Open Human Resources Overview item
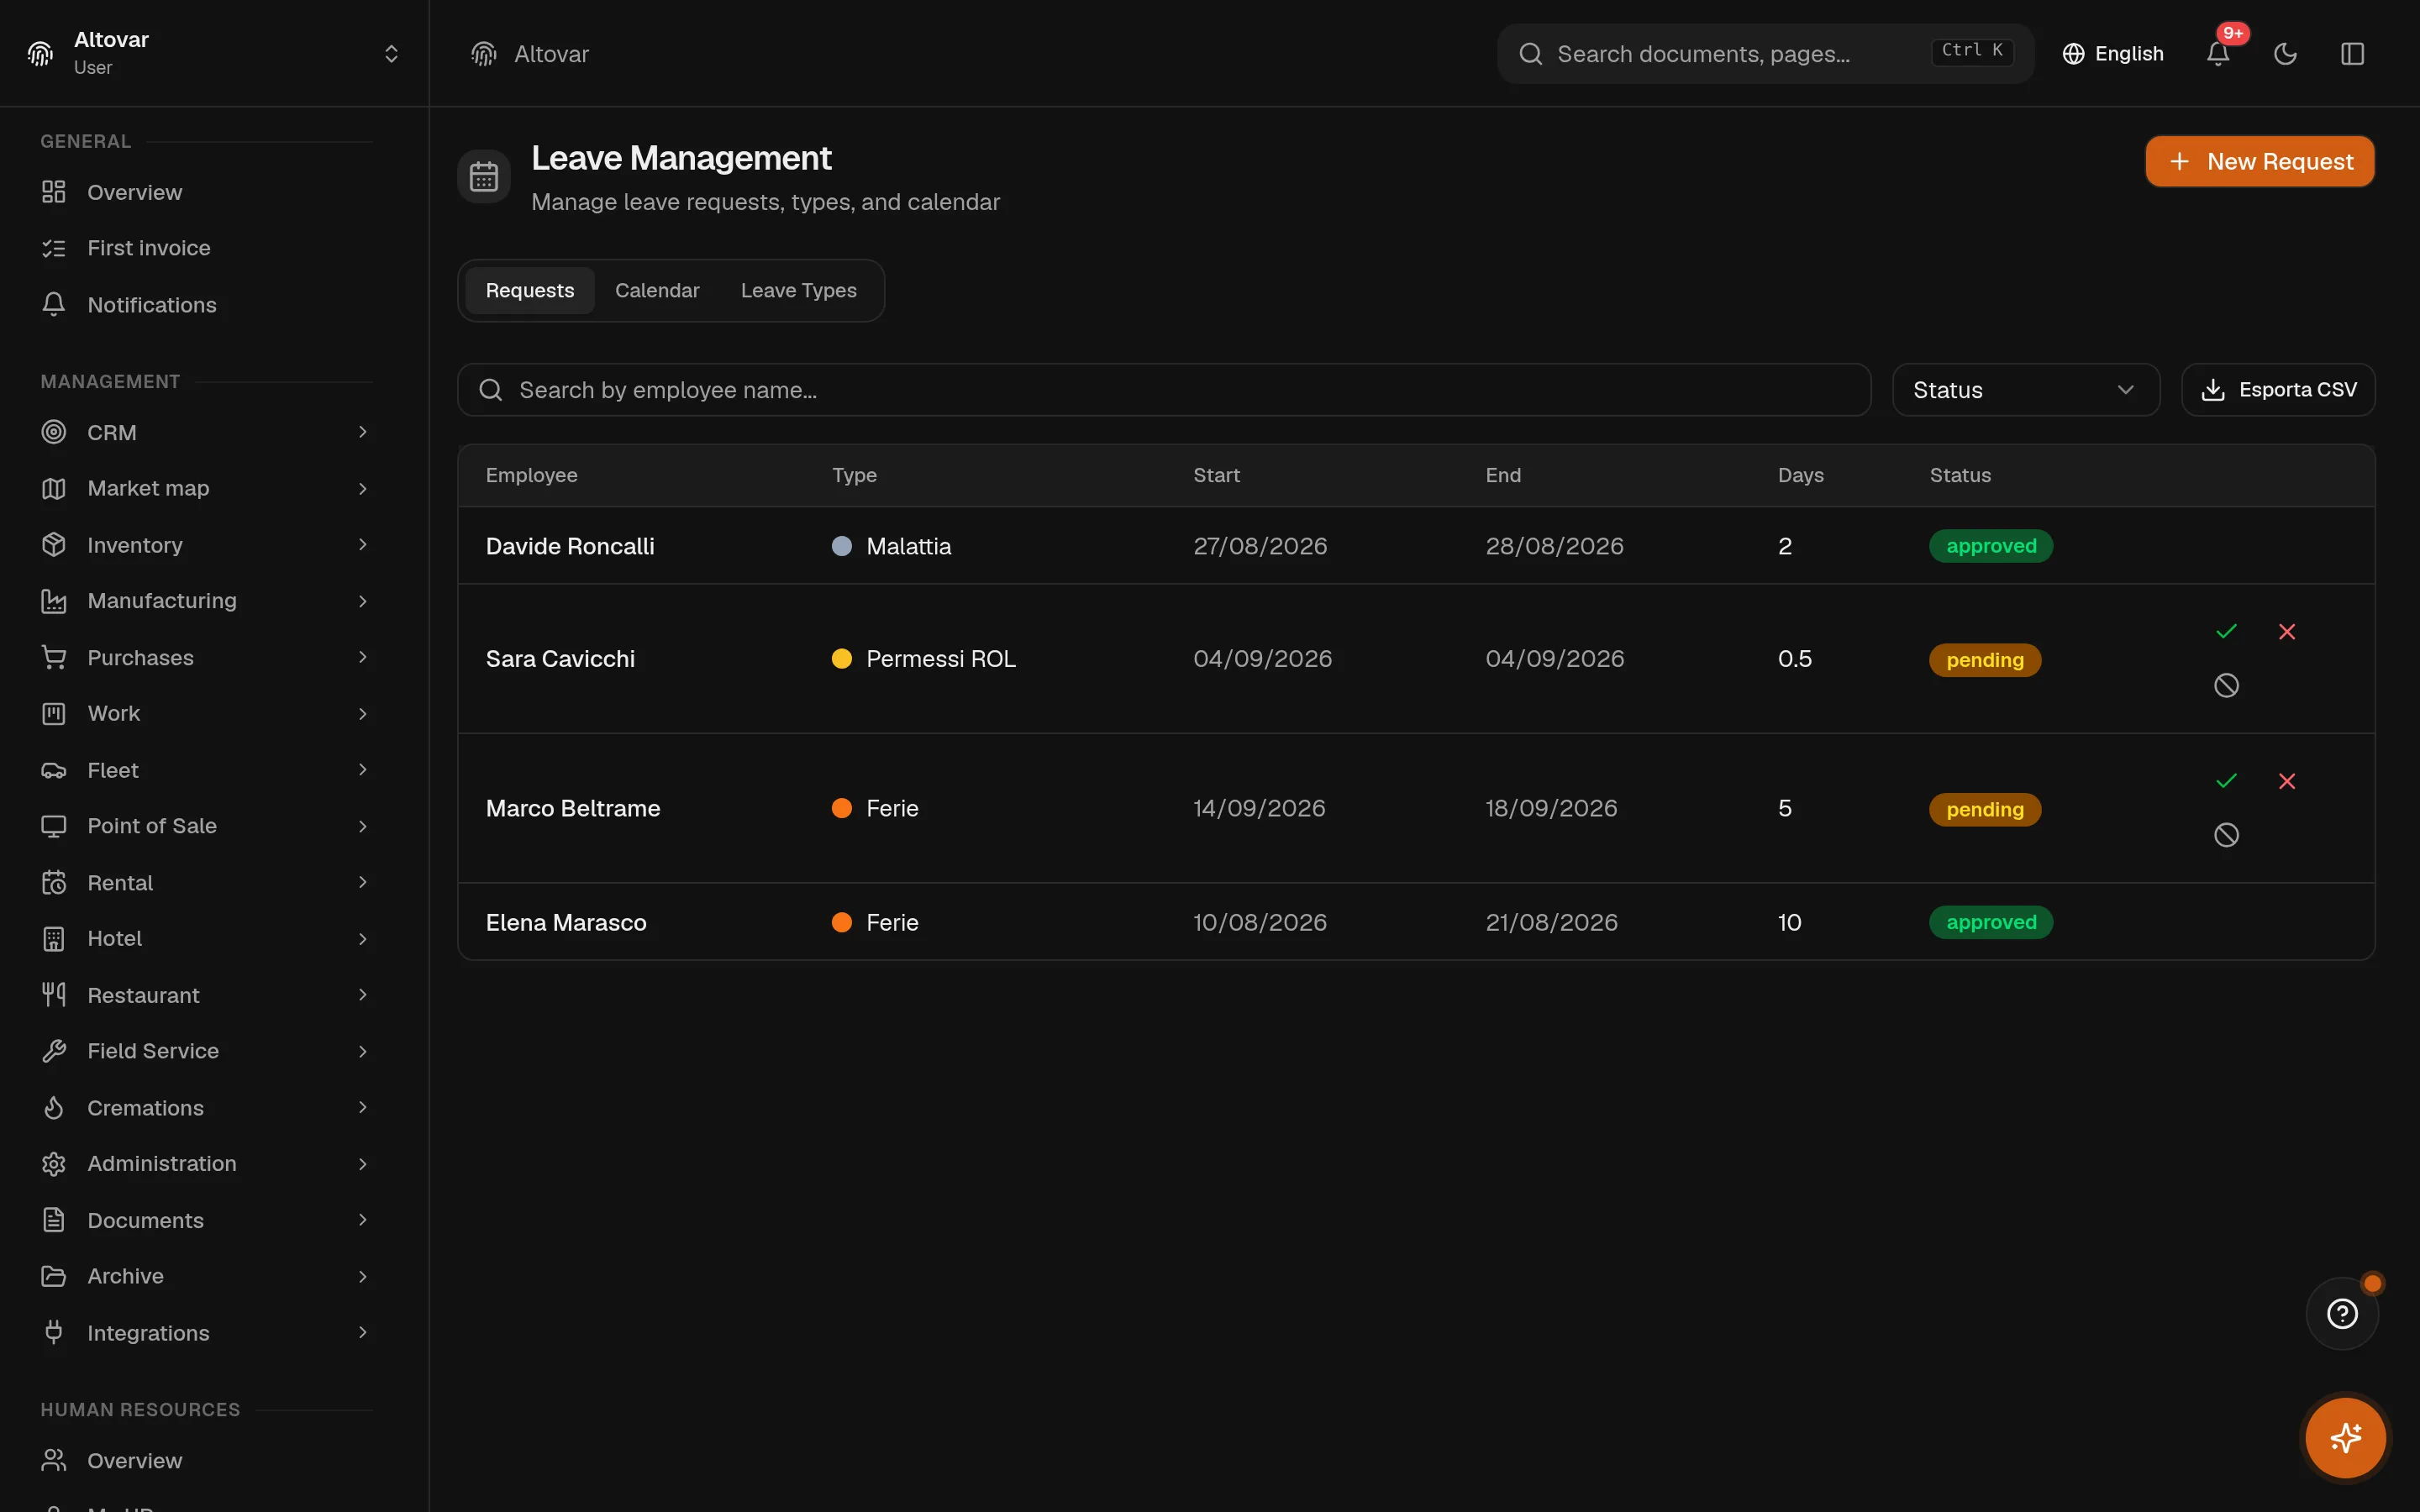 (x=206, y=1461)
